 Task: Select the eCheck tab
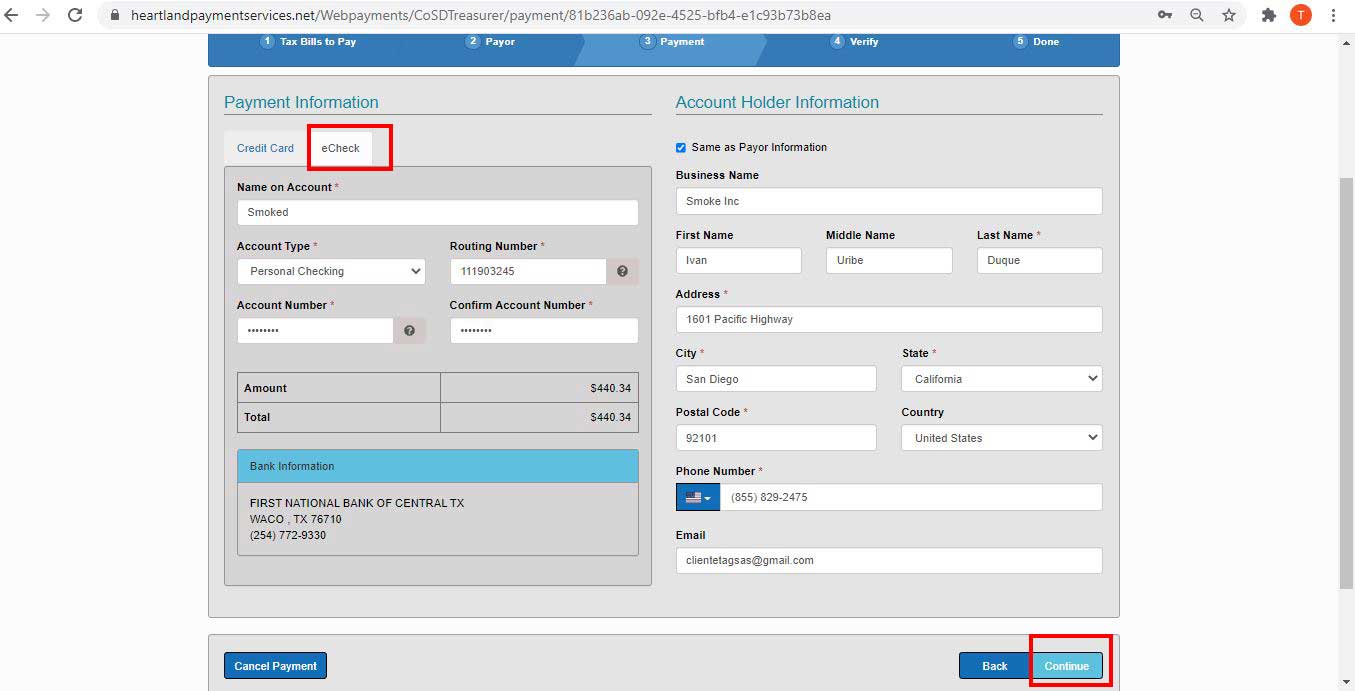point(340,148)
